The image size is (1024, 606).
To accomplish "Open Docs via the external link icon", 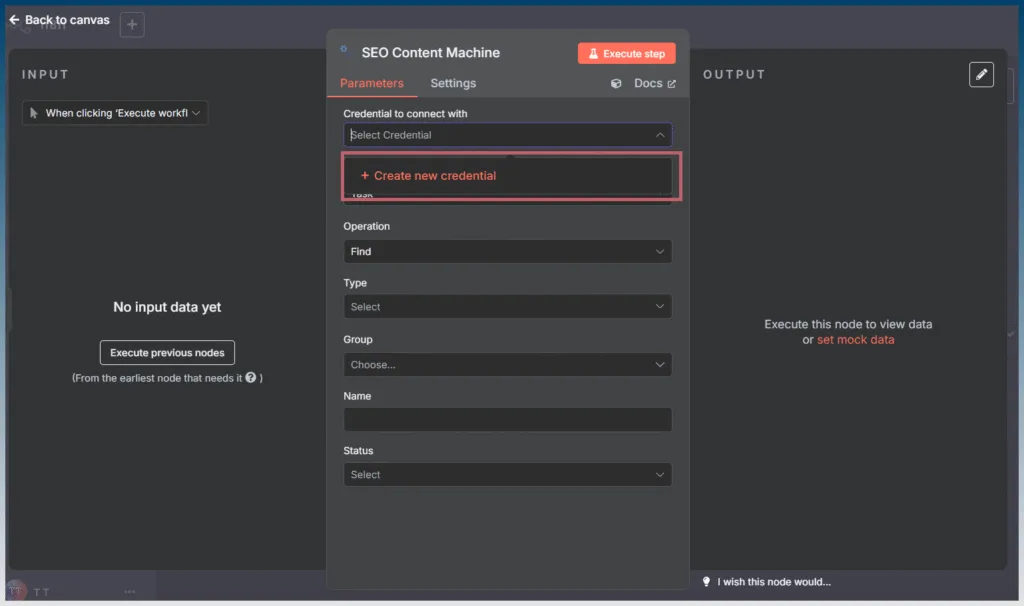I will (x=671, y=84).
